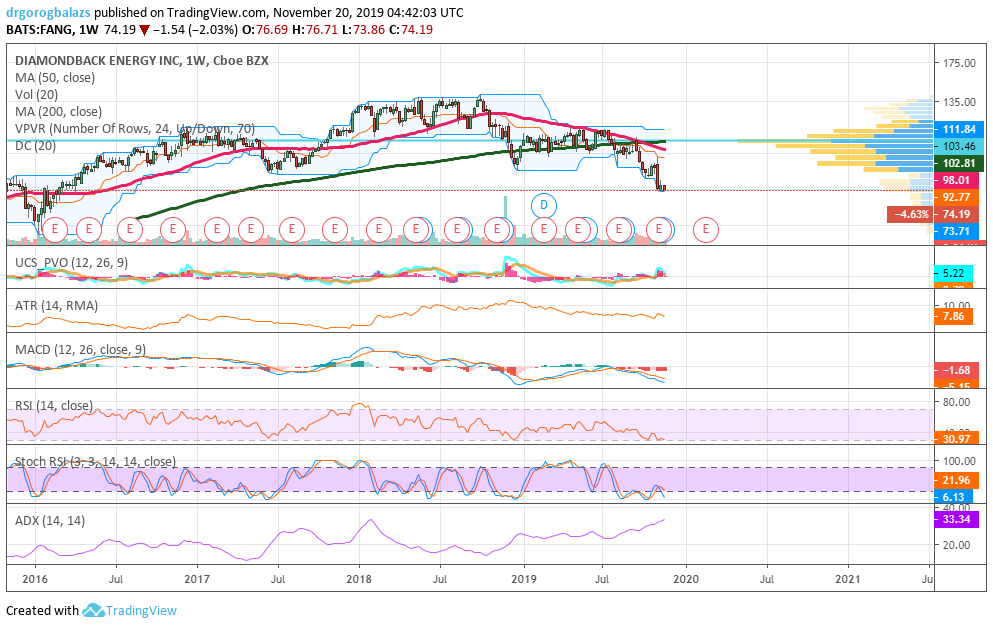Click the Stoch RSI pane label

tap(96, 462)
